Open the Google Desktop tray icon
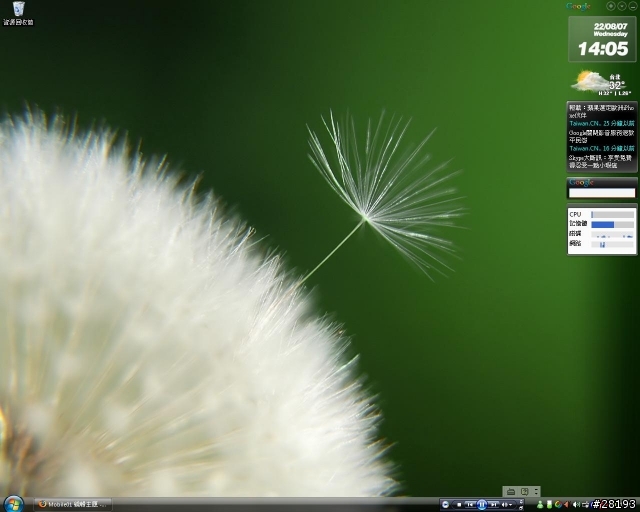The height and width of the screenshot is (512, 640). point(558,505)
